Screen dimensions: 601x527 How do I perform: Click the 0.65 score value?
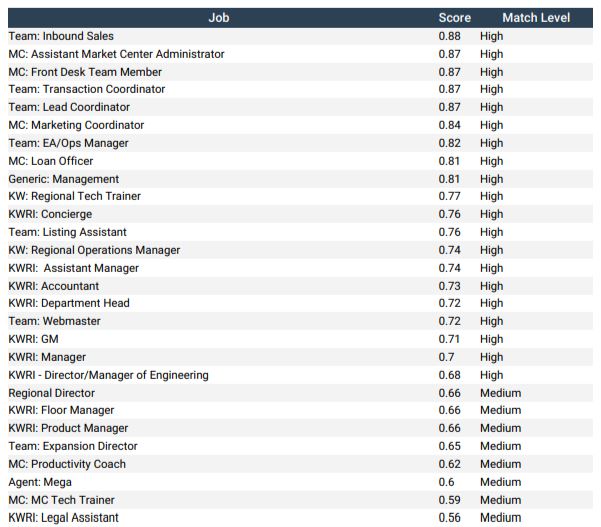[449, 446]
